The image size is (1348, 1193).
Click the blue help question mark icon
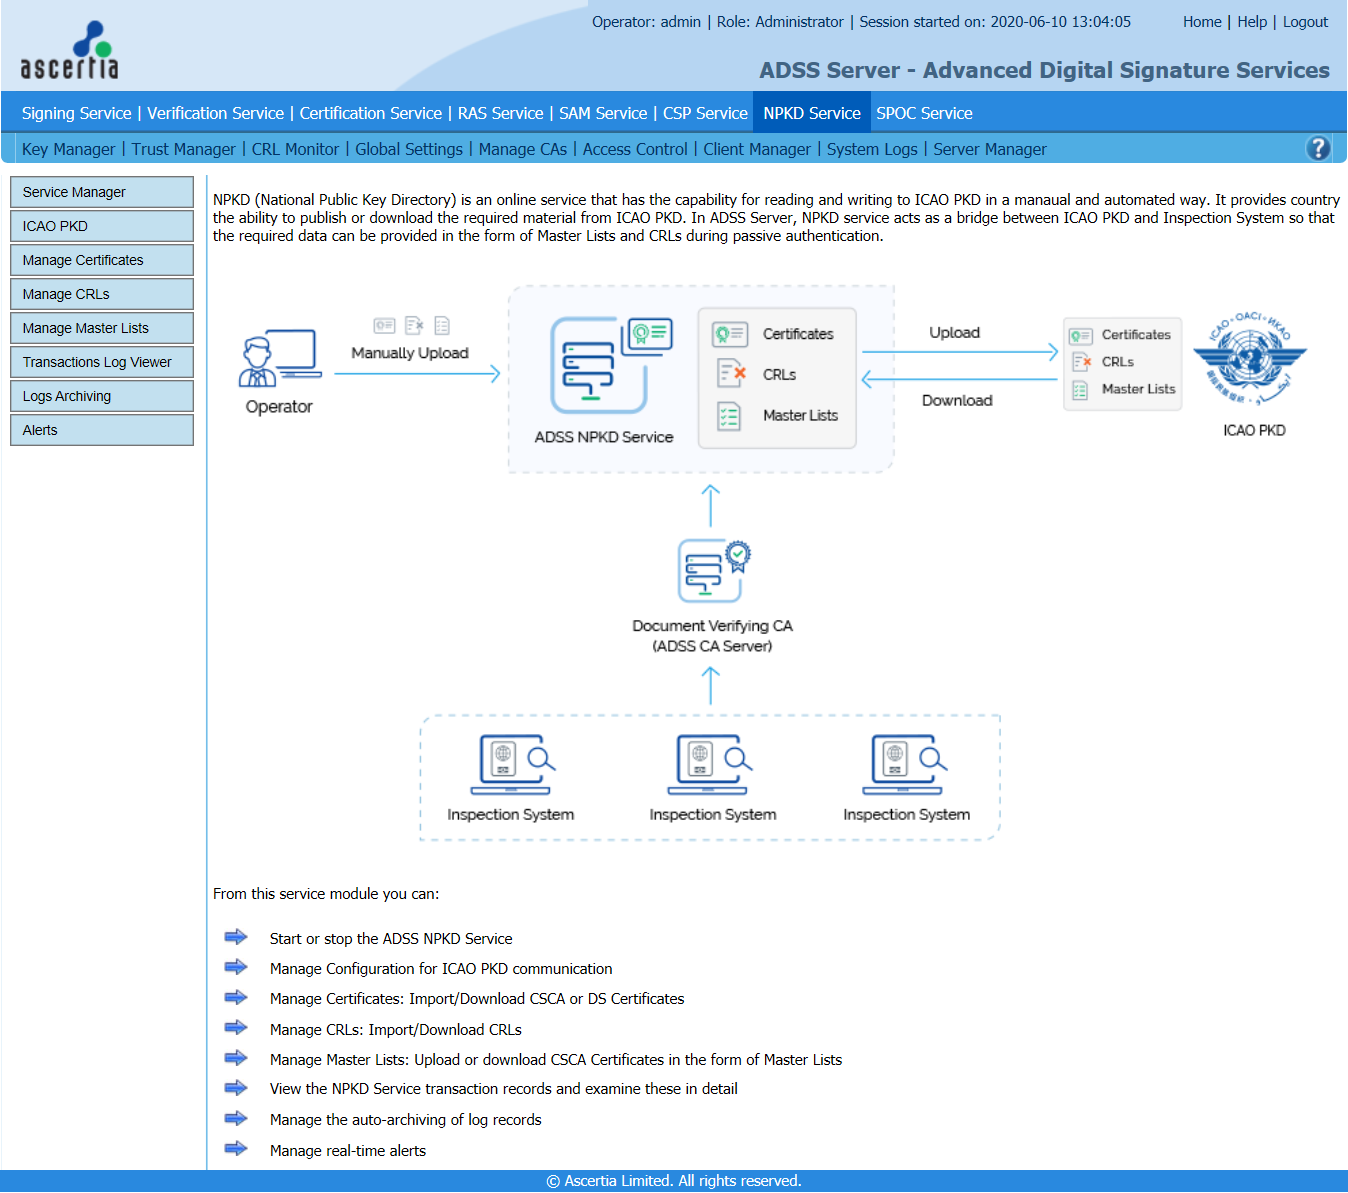click(x=1318, y=148)
